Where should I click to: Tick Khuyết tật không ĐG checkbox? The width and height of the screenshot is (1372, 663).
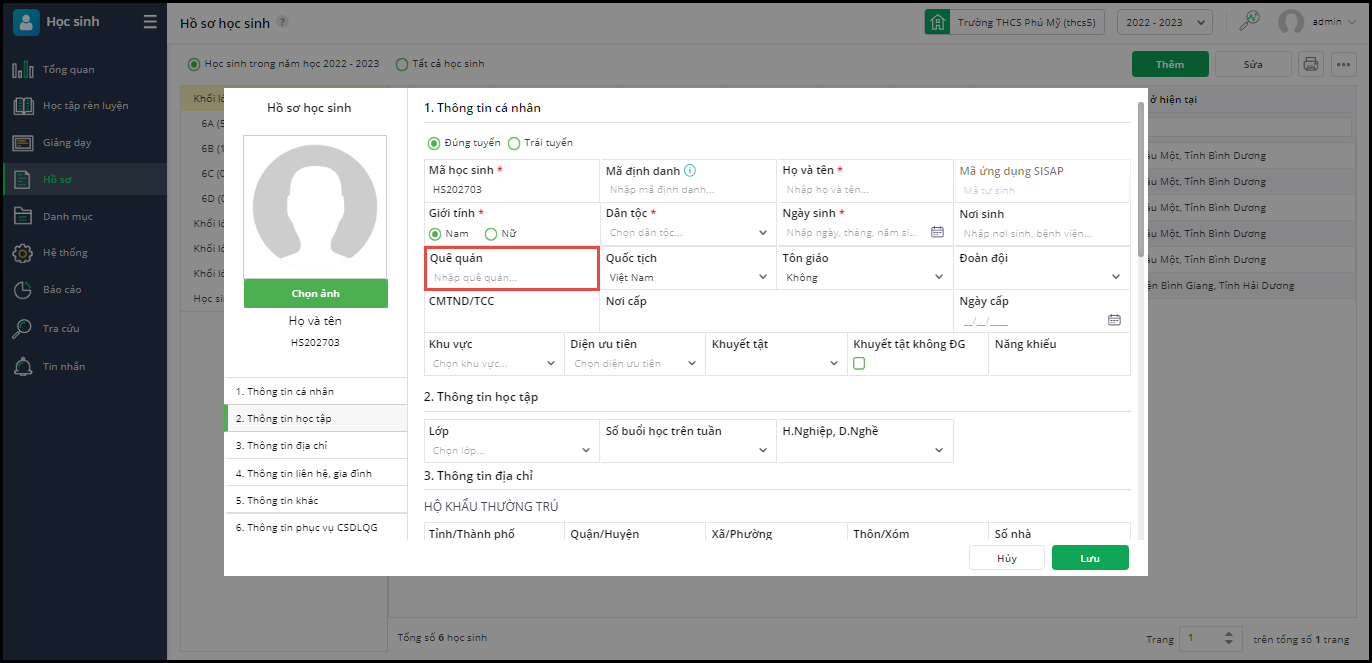859,364
